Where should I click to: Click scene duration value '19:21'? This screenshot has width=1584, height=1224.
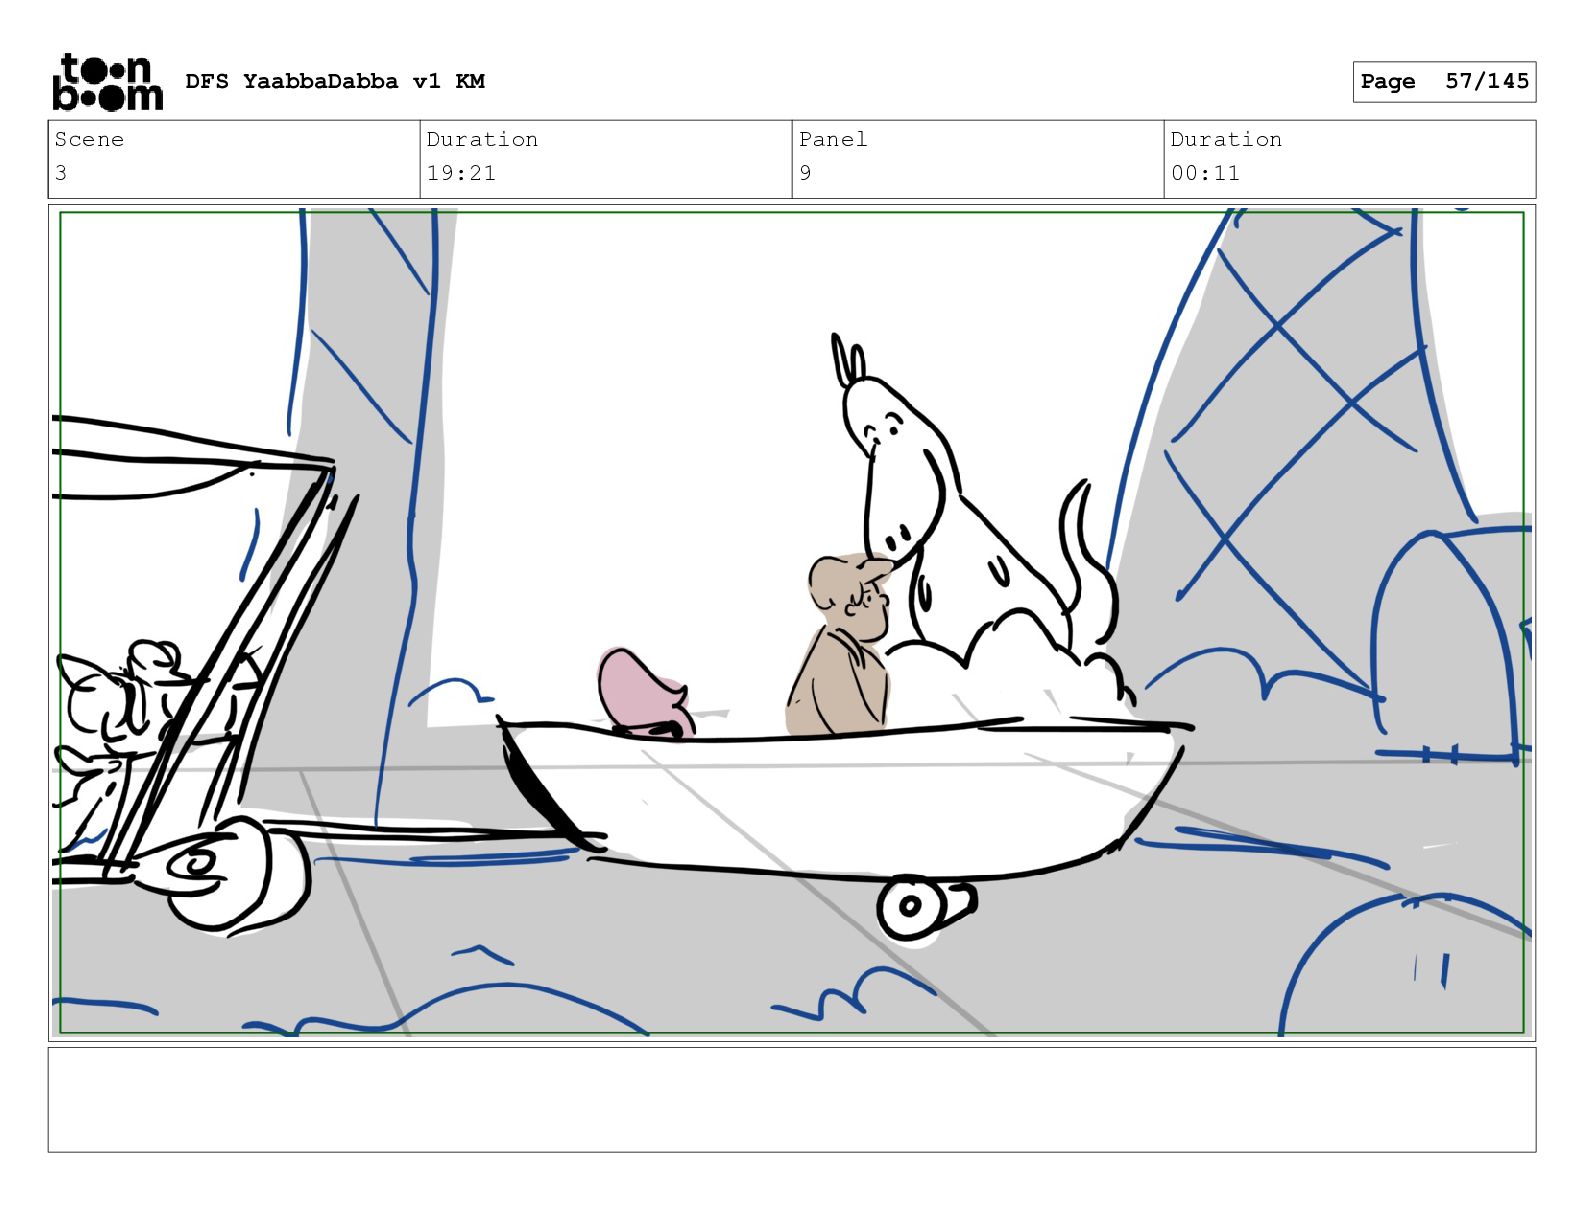(x=461, y=173)
